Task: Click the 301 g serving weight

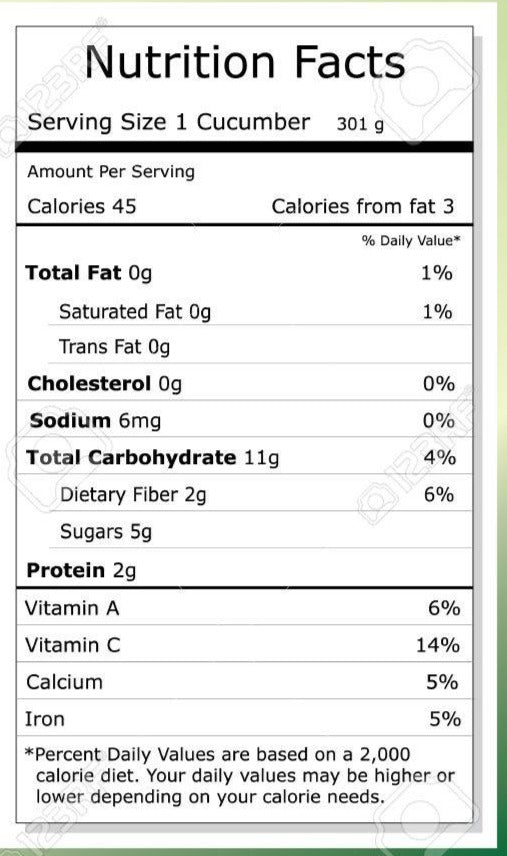Action: point(360,124)
